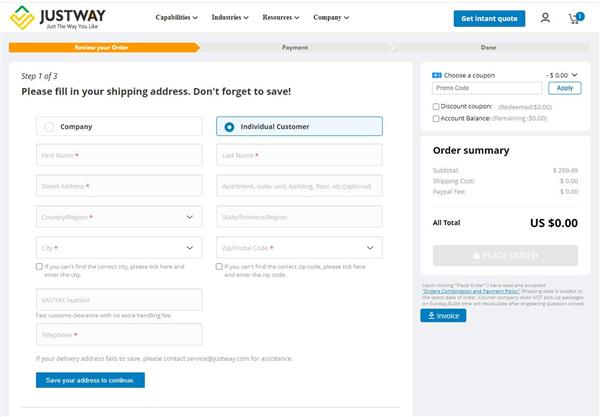Open the user account icon
This screenshot has height=417, width=600.
(545, 18)
